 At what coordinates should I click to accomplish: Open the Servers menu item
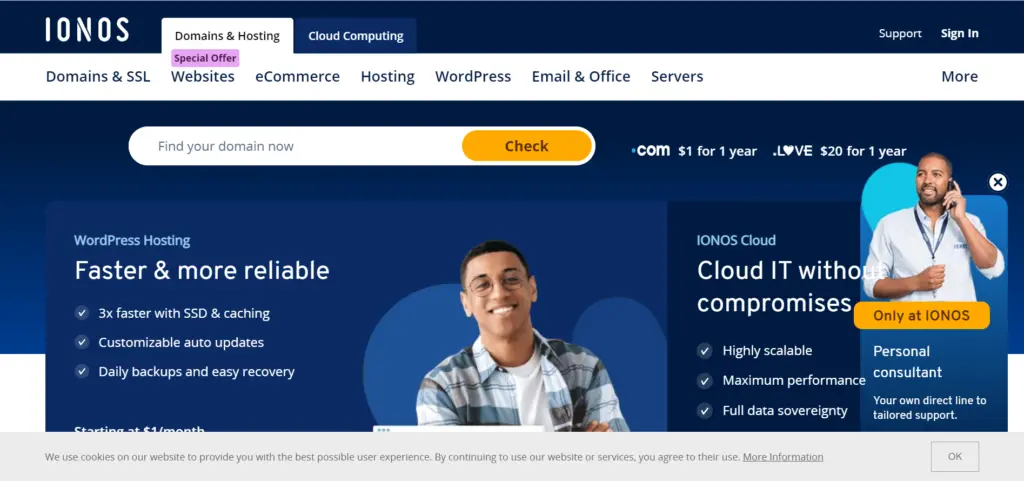pos(677,76)
